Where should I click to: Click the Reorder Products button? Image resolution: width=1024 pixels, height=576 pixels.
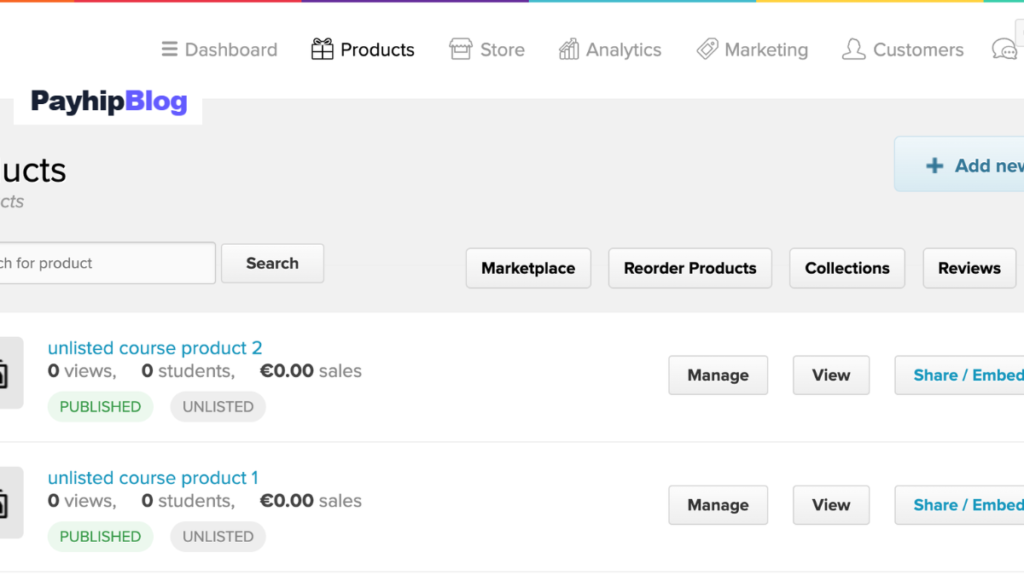(x=690, y=268)
